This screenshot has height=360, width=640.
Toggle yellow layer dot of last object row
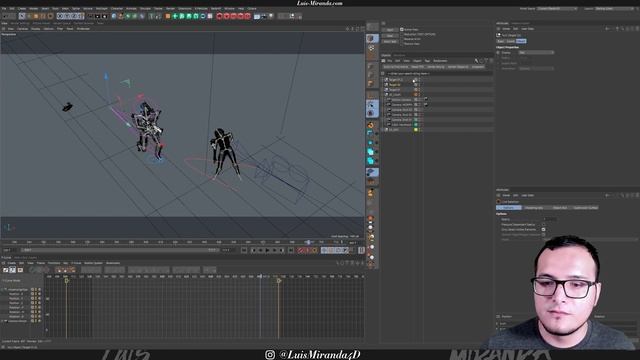pos(416,129)
